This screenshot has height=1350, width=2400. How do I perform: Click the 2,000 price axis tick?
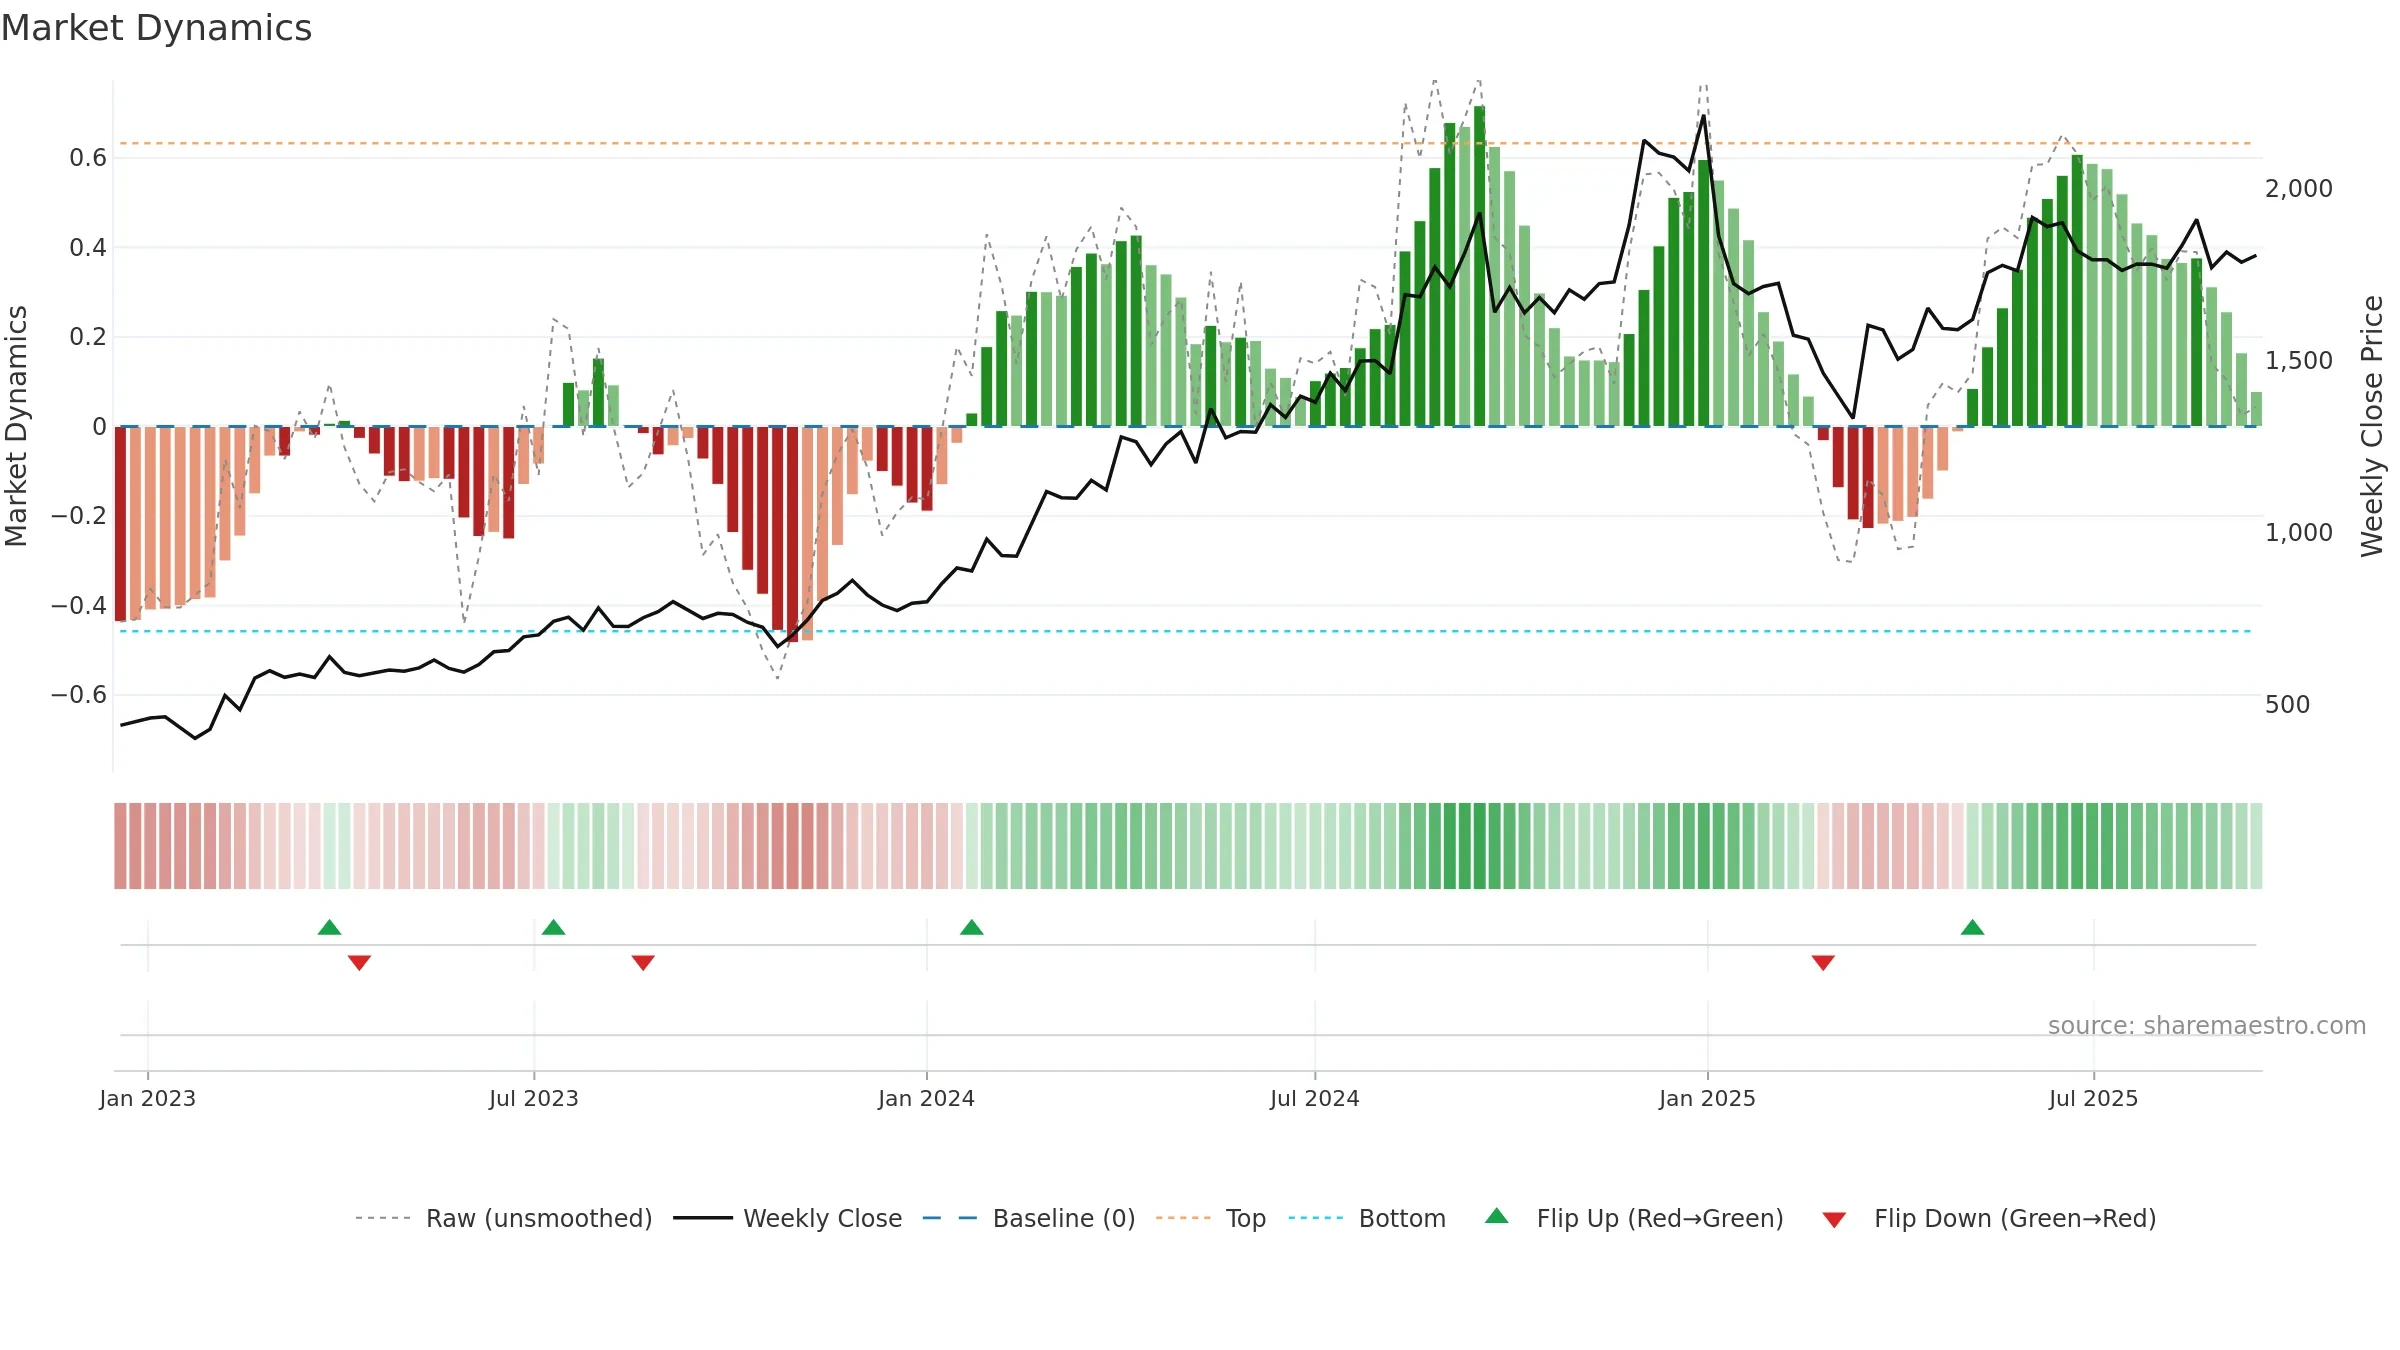(x=2299, y=188)
